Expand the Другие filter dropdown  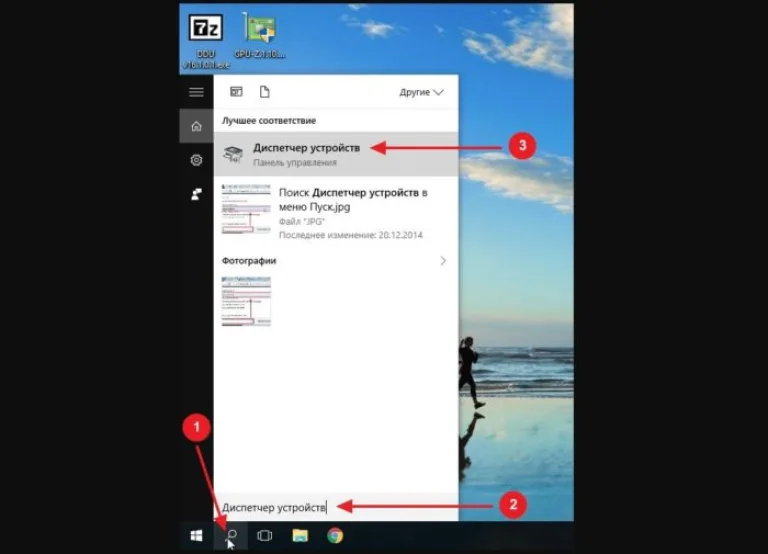[x=421, y=92]
